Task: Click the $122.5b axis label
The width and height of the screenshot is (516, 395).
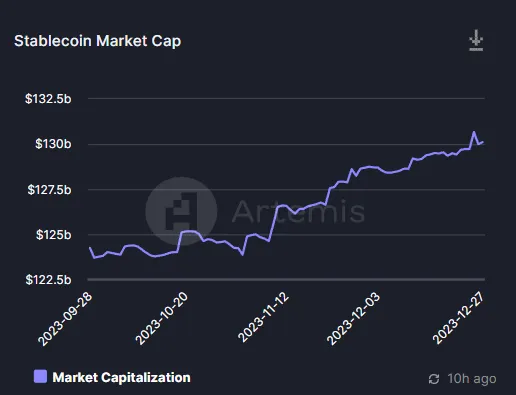Action: [x=48, y=279]
